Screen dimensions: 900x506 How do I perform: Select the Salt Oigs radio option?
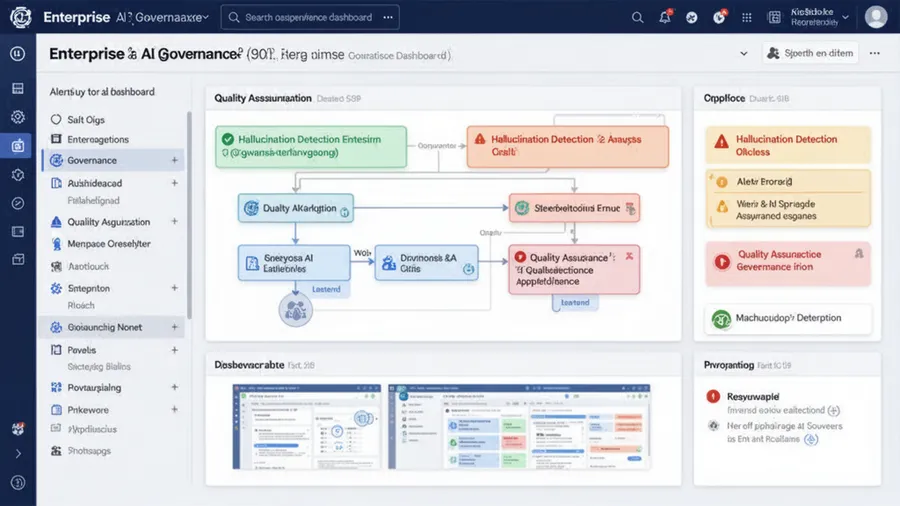(56, 119)
